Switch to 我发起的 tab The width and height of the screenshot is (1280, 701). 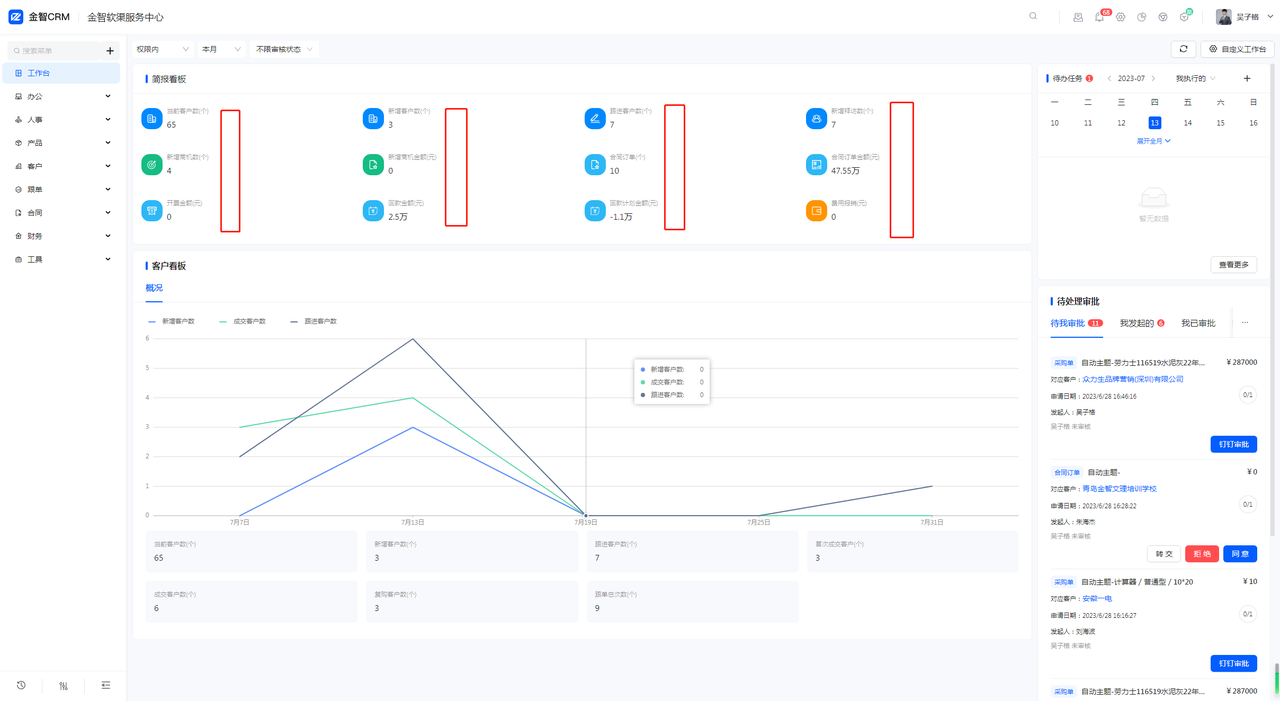[1142, 323]
